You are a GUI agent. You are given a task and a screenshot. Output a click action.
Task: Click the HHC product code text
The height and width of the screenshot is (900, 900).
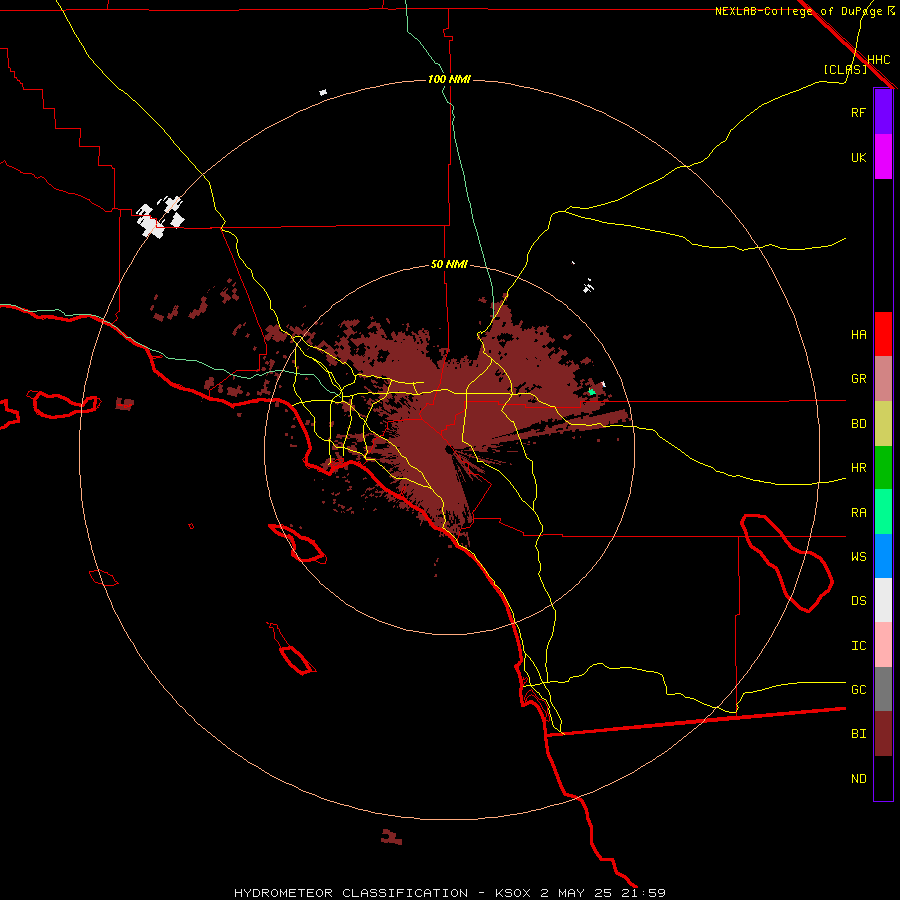[x=879, y=60]
